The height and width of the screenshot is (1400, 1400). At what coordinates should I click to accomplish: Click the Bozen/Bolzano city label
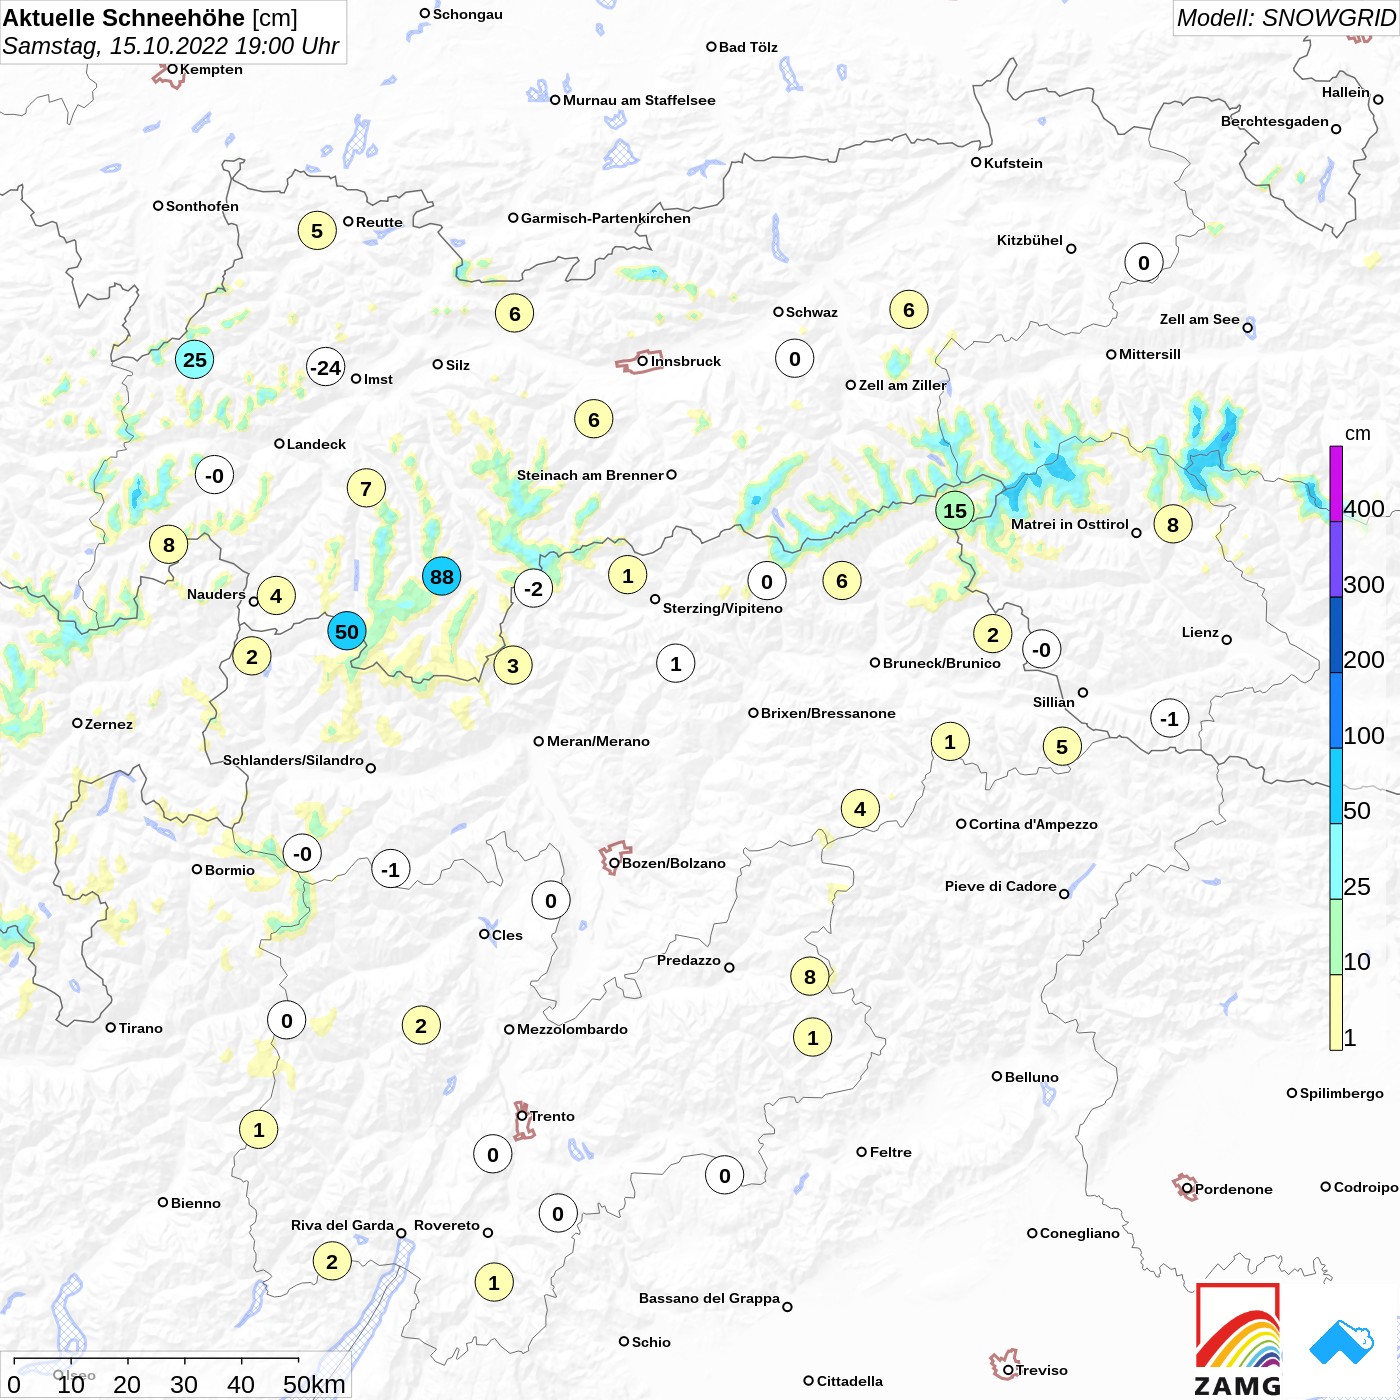click(x=674, y=863)
